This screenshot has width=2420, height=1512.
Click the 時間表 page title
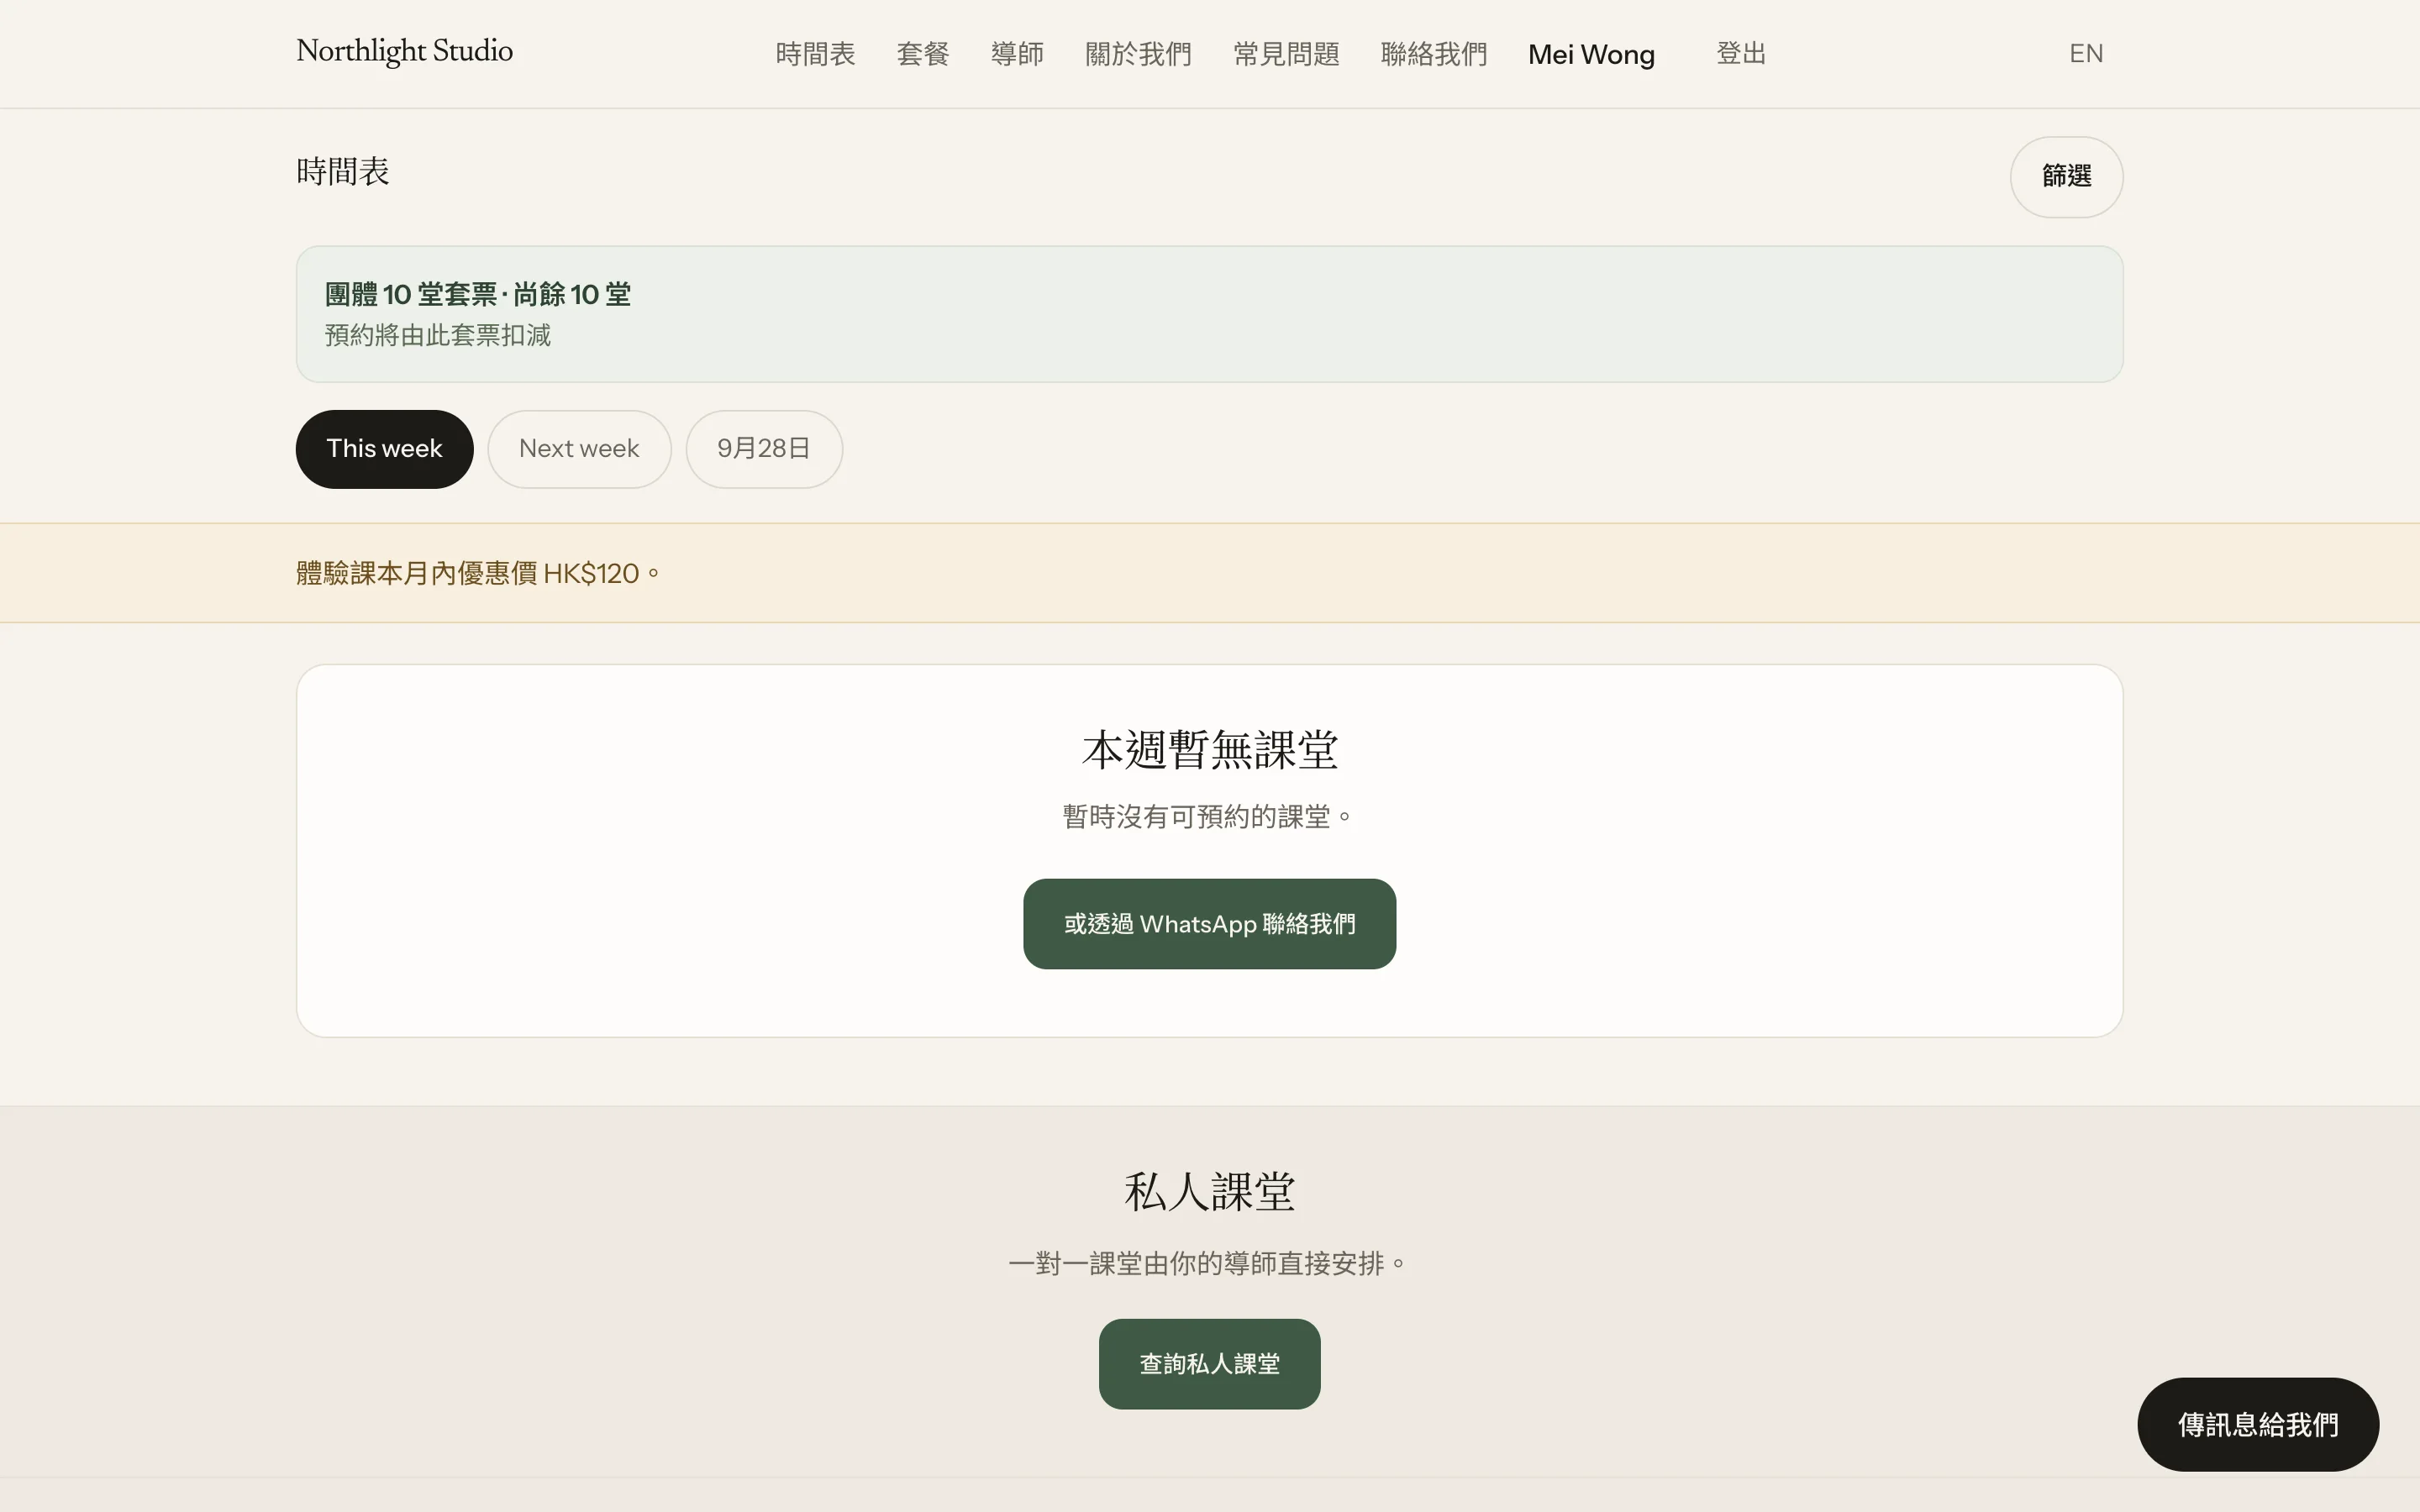[x=343, y=172]
